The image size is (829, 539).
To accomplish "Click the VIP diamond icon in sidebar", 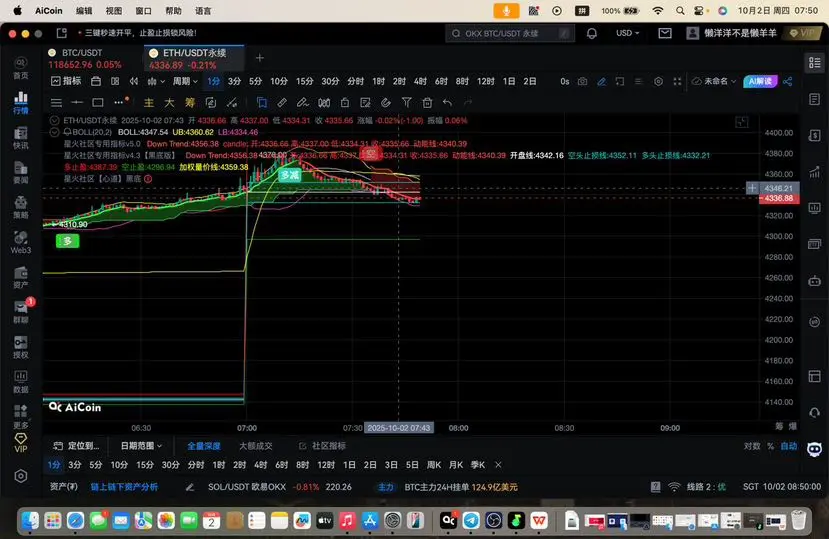I will pyautogui.click(x=21, y=443).
